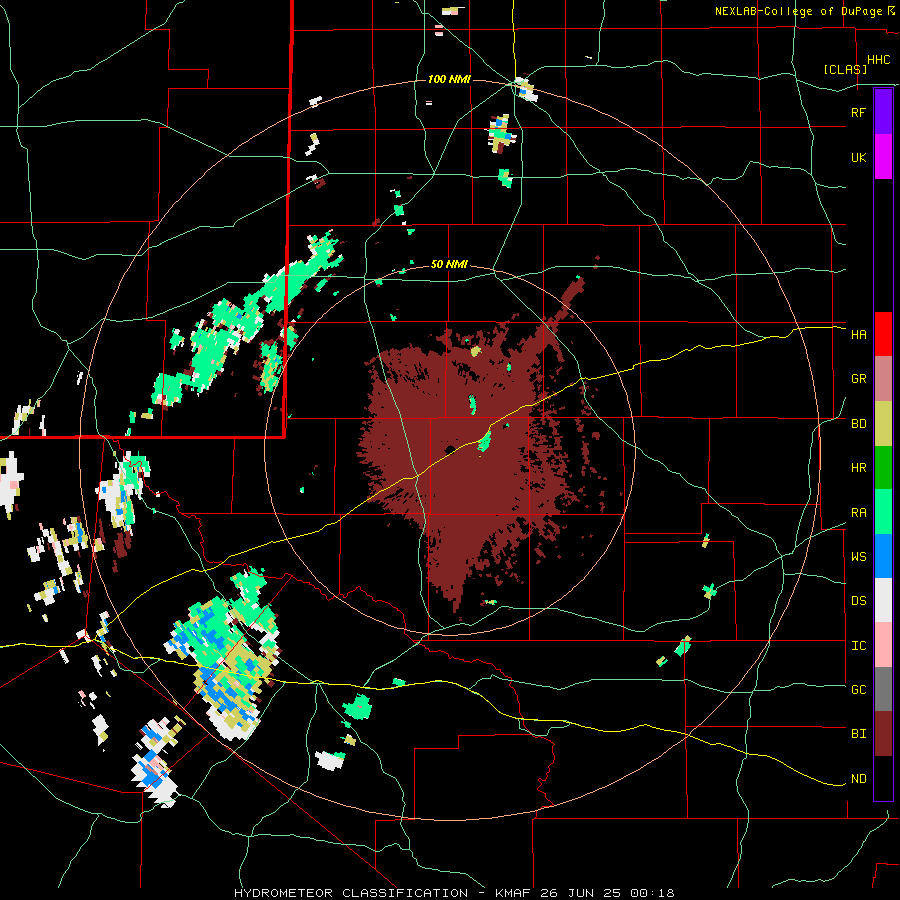Click the white DS legend swatch
Viewport: 900px width, 900px height.
click(x=883, y=600)
